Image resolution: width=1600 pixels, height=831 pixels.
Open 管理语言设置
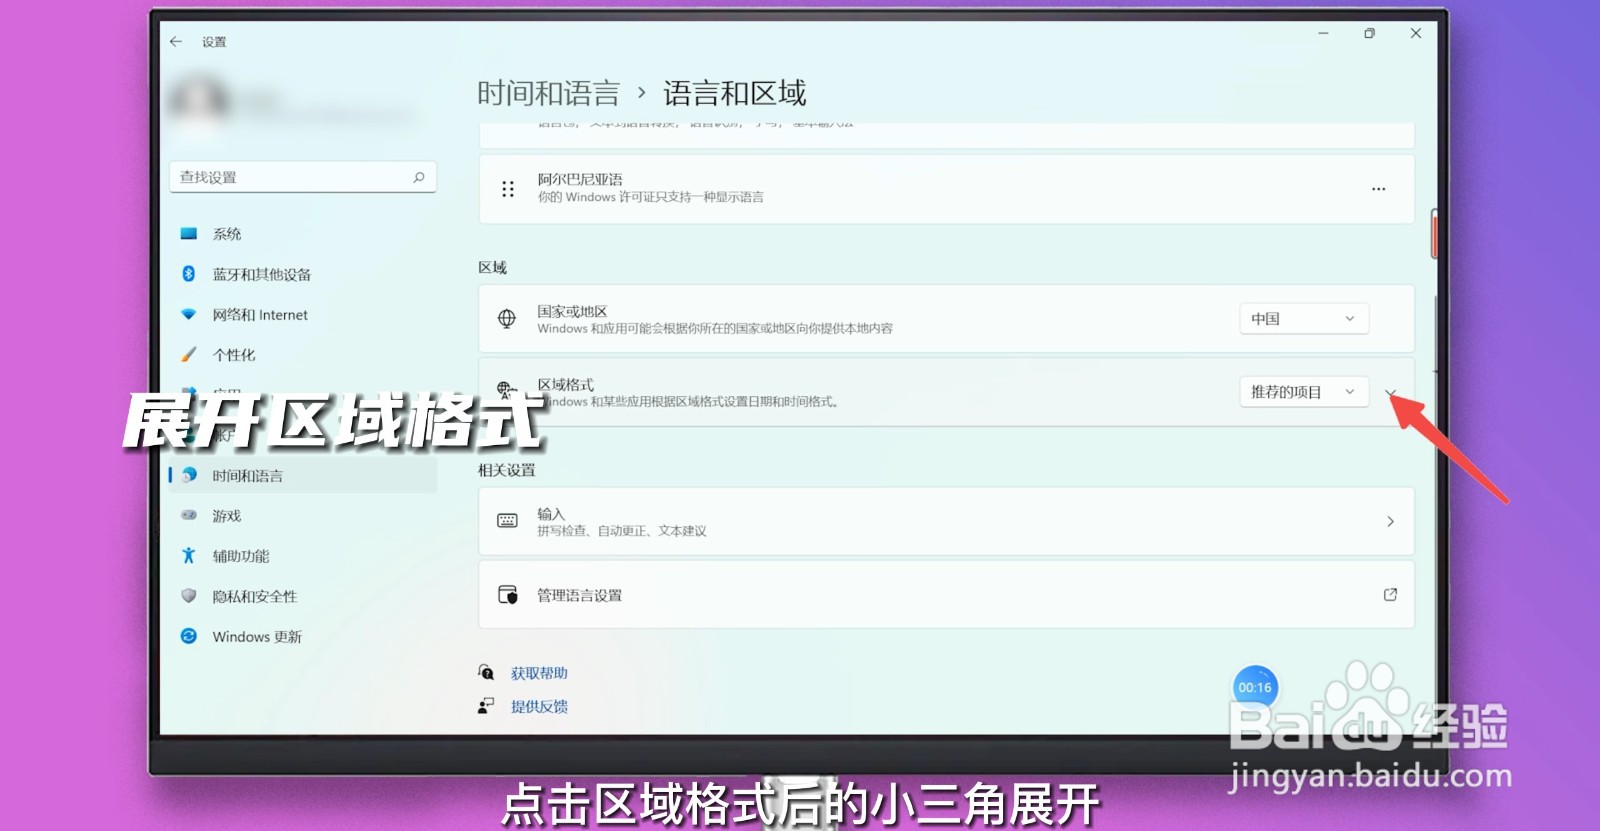(x=946, y=595)
